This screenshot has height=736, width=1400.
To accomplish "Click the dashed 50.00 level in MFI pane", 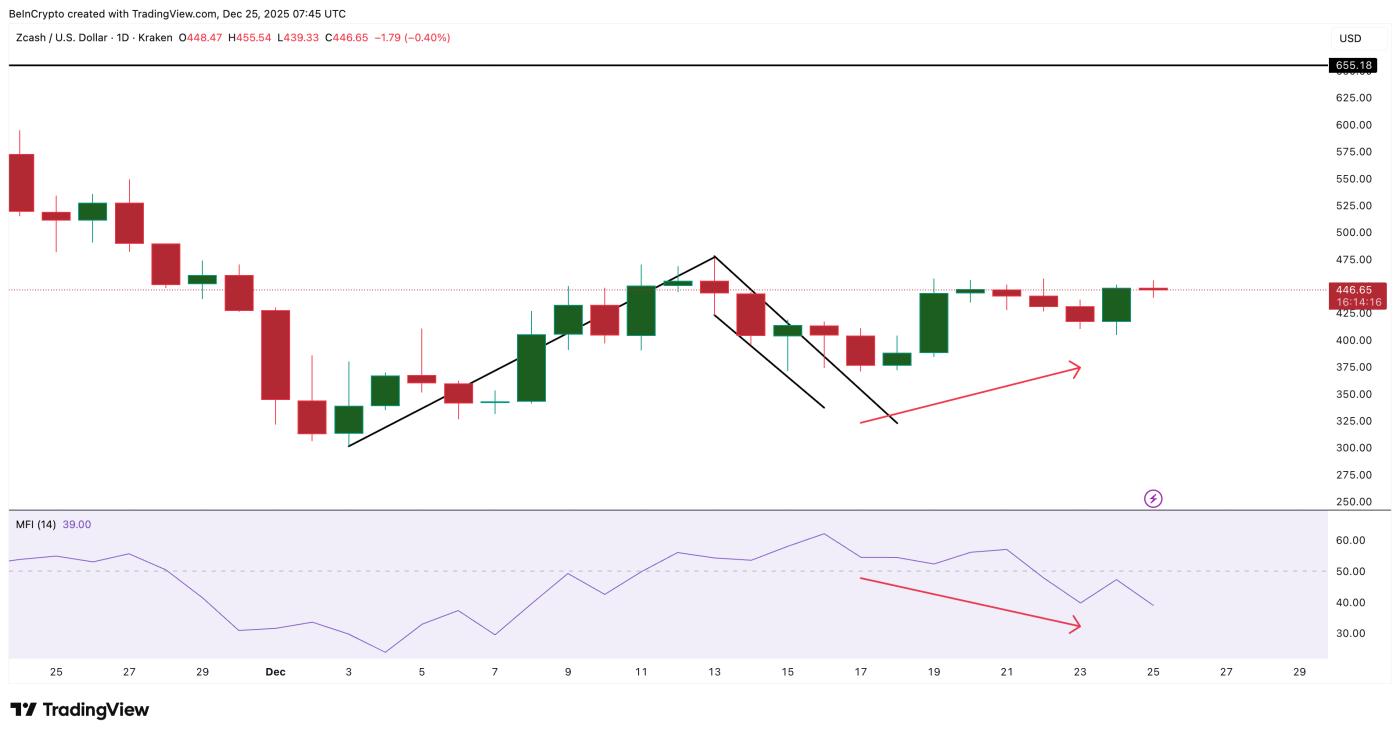I will click(x=668, y=571).
